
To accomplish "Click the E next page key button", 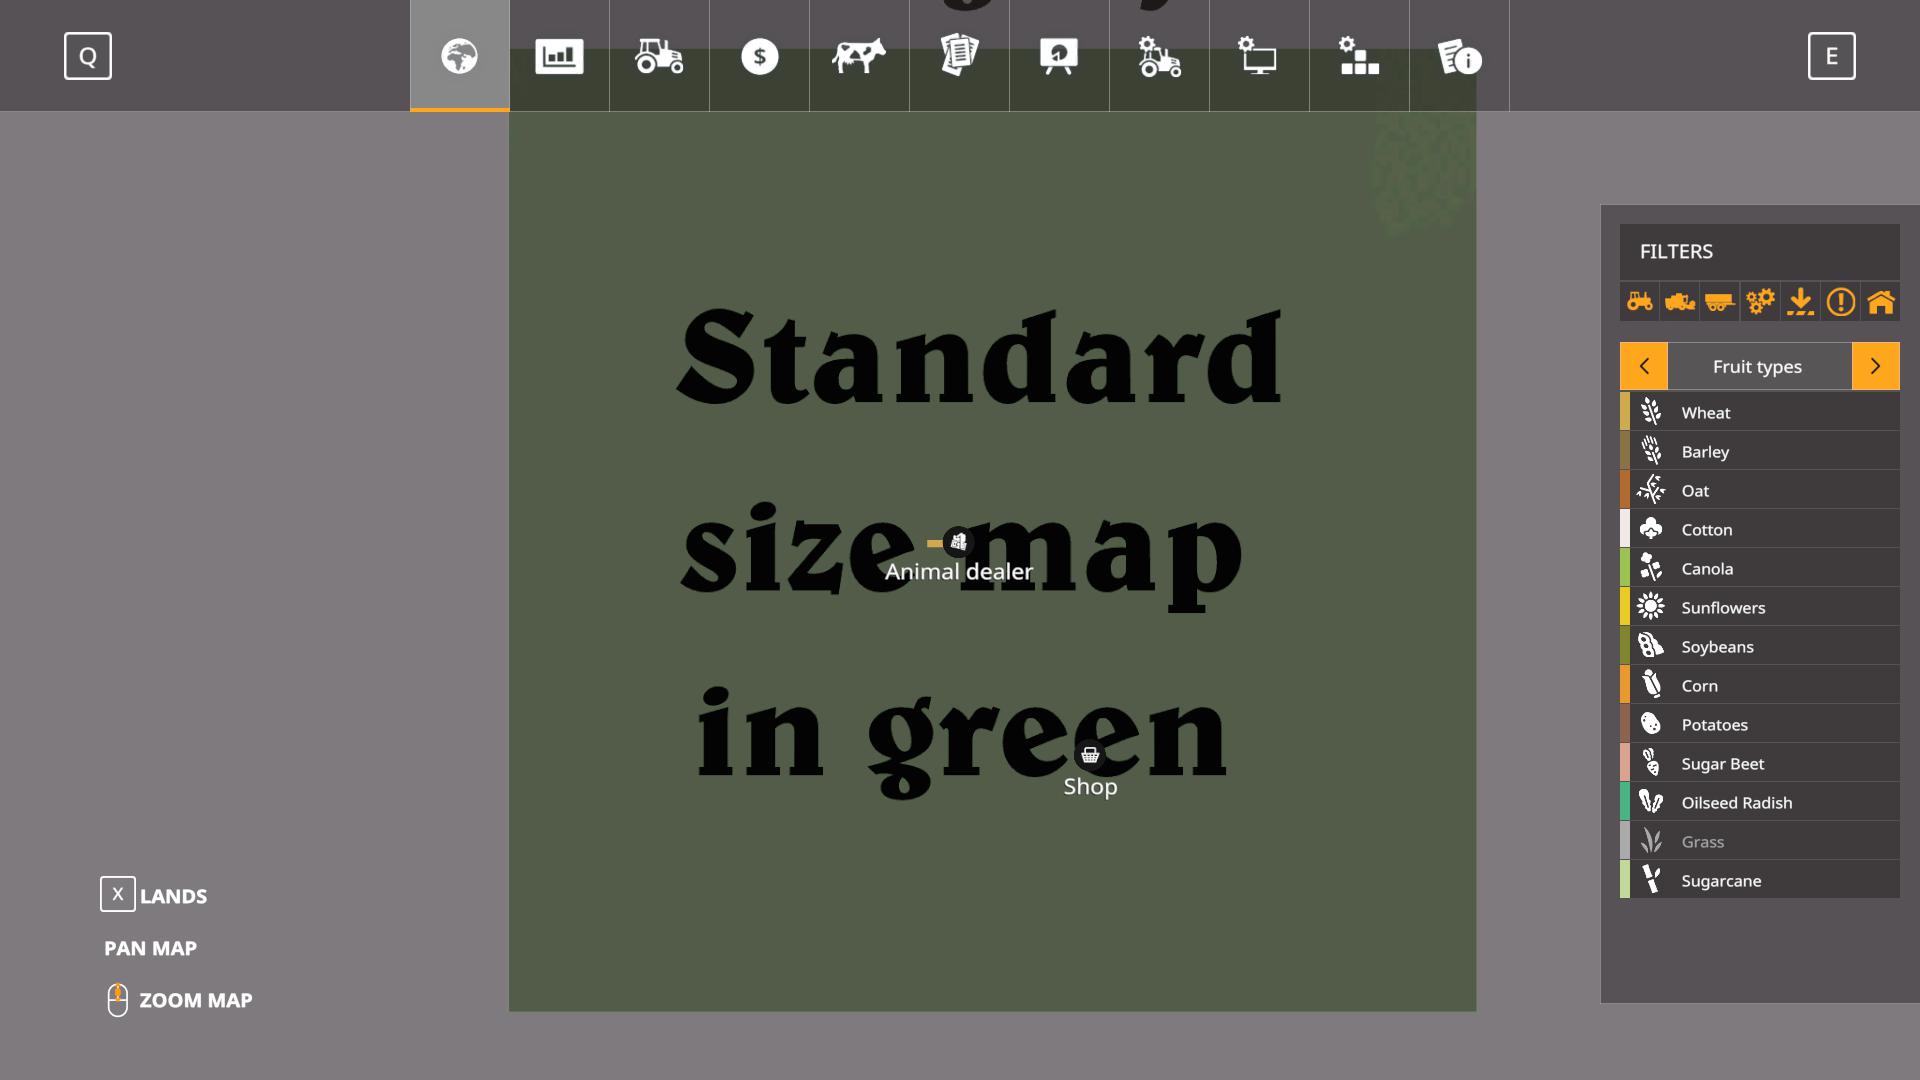I will click(1832, 56).
